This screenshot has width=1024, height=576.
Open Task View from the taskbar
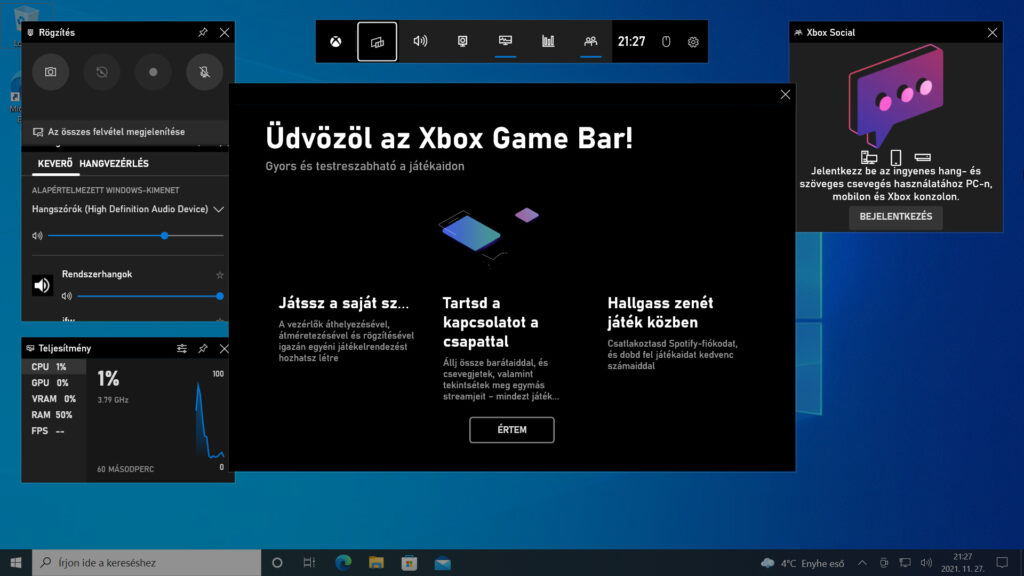(x=309, y=562)
